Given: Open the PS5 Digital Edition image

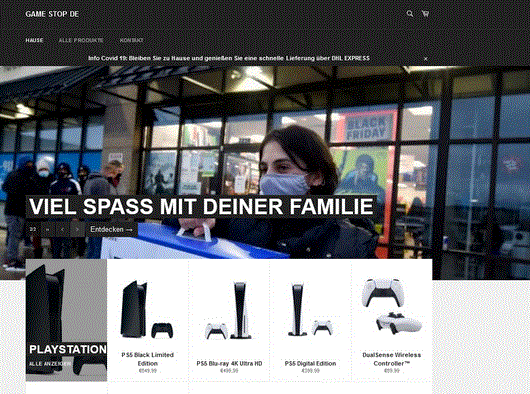Looking at the screenshot, I should coord(310,309).
